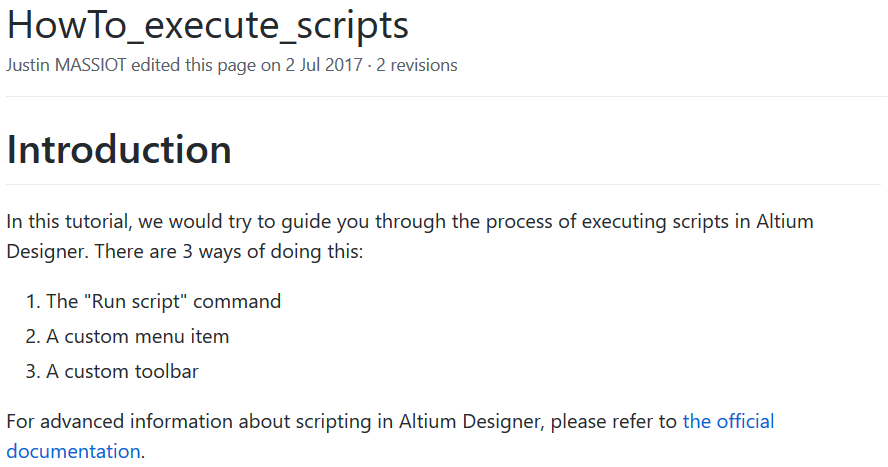Click list item 'The "Run script" command'
Image resolution: width=888 pixels, height=467 pixels.
[164, 301]
